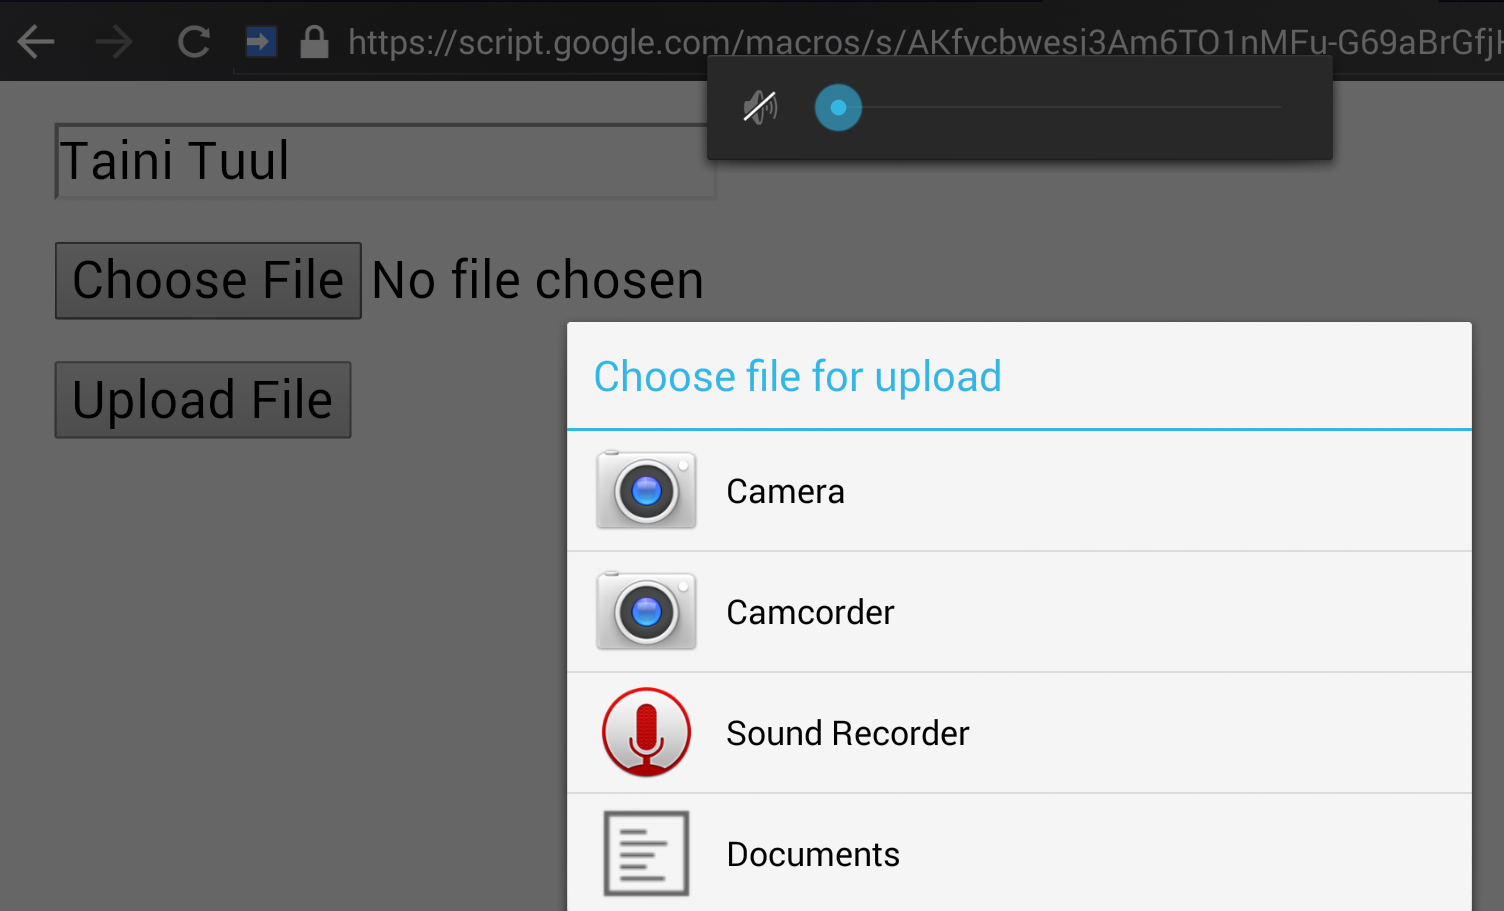Tap the Camera app icon
Screen dimensions: 1504x911
tap(646, 490)
